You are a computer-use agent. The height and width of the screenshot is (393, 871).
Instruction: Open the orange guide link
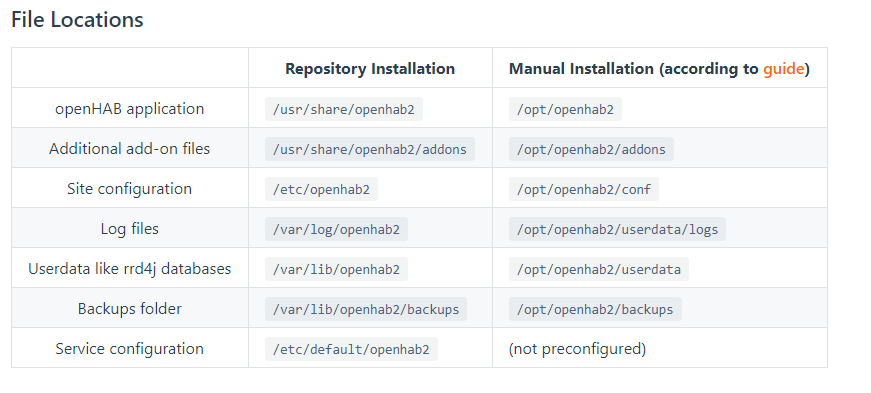tap(783, 69)
